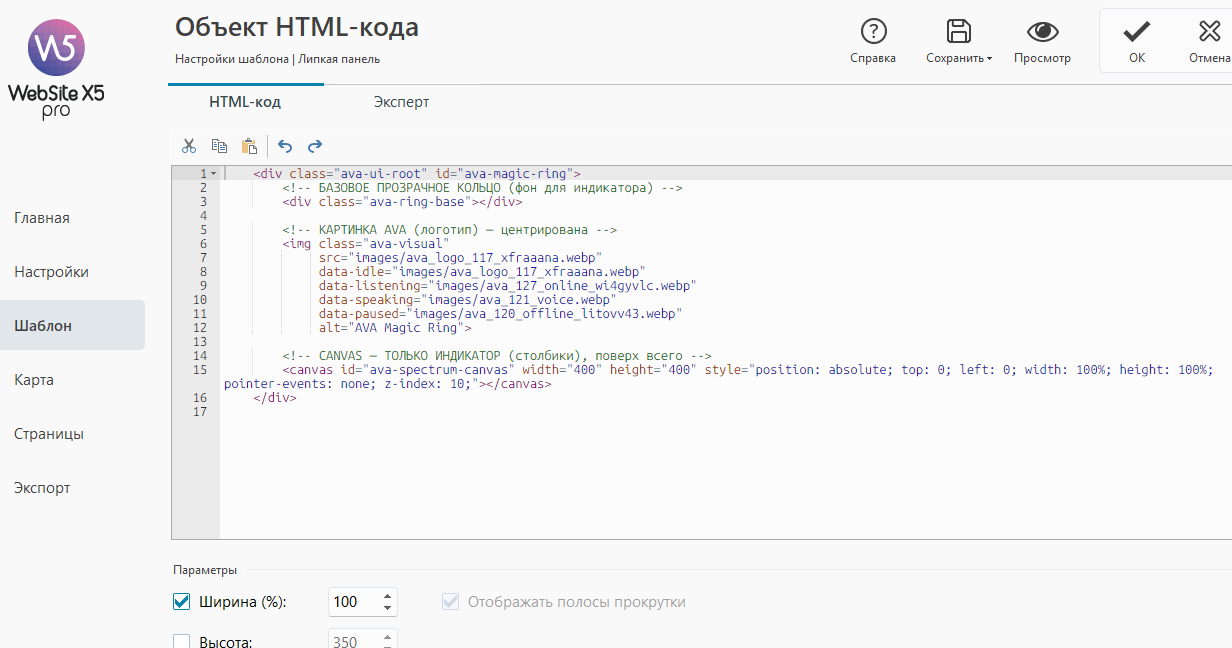
Task: Click the Сохранить floppy disk icon
Action: pos(958,32)
